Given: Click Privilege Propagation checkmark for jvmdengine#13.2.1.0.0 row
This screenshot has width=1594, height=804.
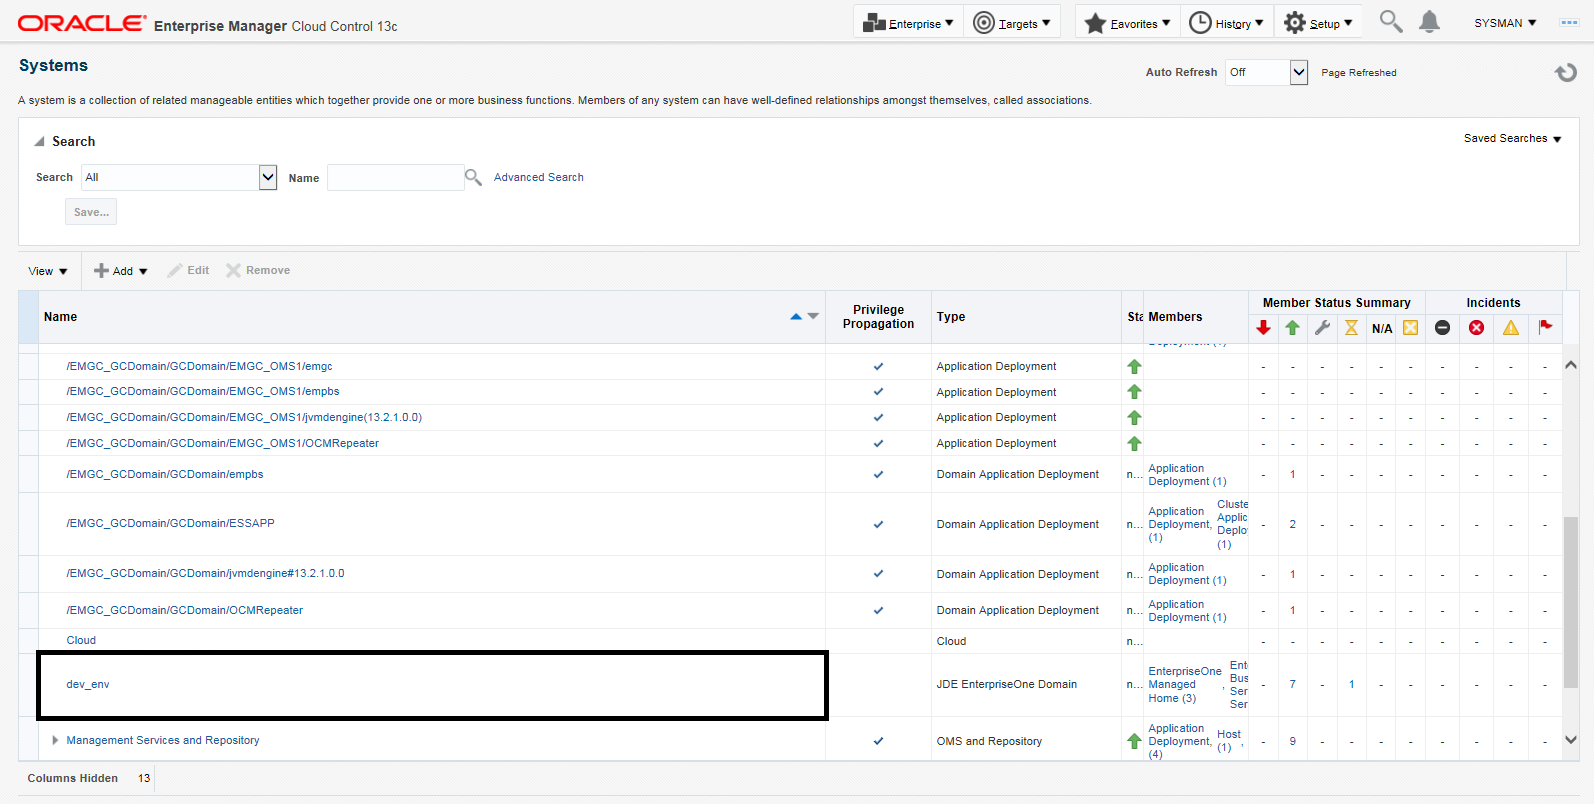Looking at the screenshot, I should tap(878, 574).
